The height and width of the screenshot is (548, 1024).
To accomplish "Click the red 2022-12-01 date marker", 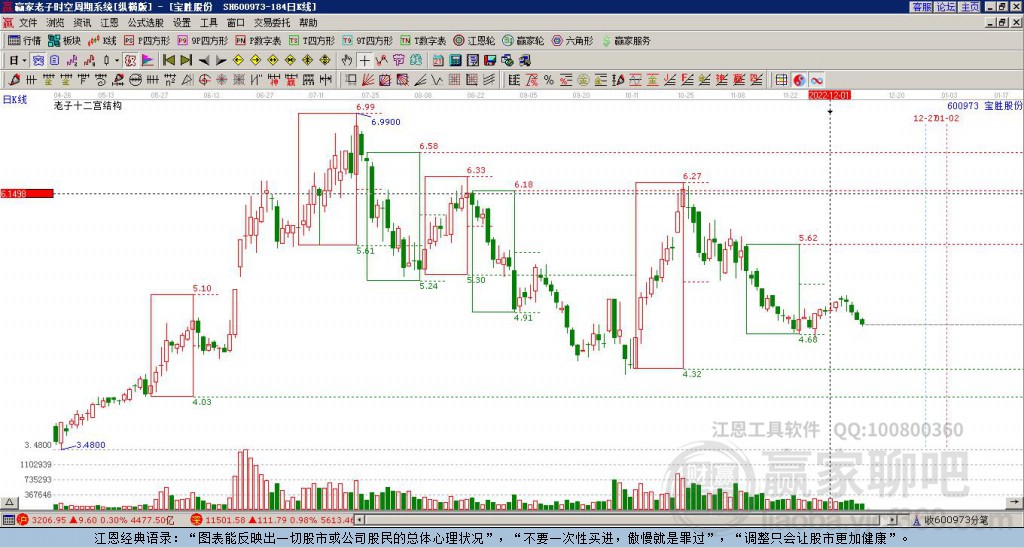I will tap(829, 95).
